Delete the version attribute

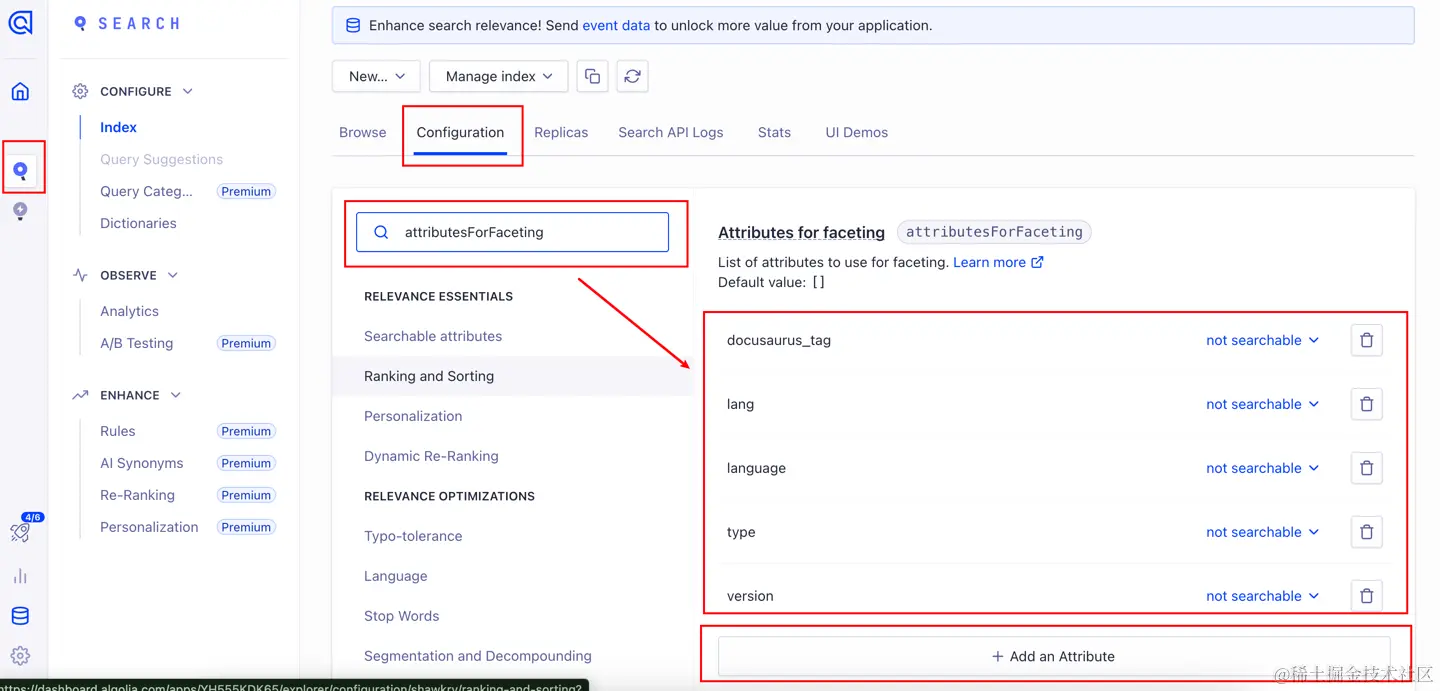1366,596
